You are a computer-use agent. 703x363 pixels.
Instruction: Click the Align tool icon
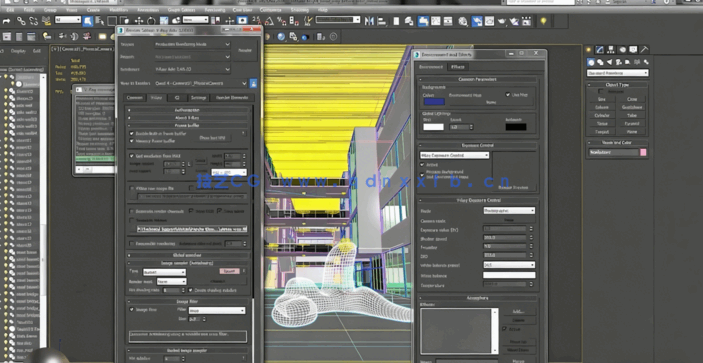[382, 21]
